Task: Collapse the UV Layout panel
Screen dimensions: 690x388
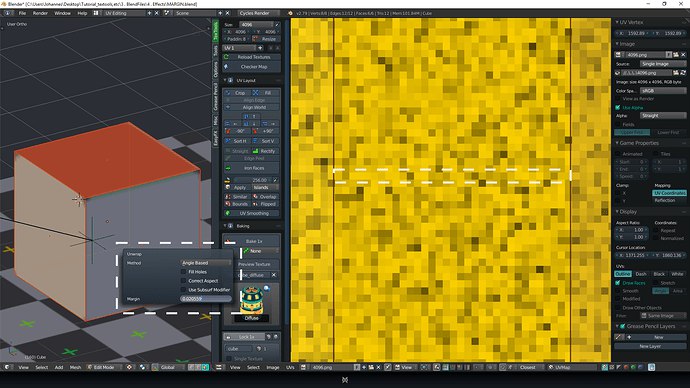Action: click(x=225, y=81)
